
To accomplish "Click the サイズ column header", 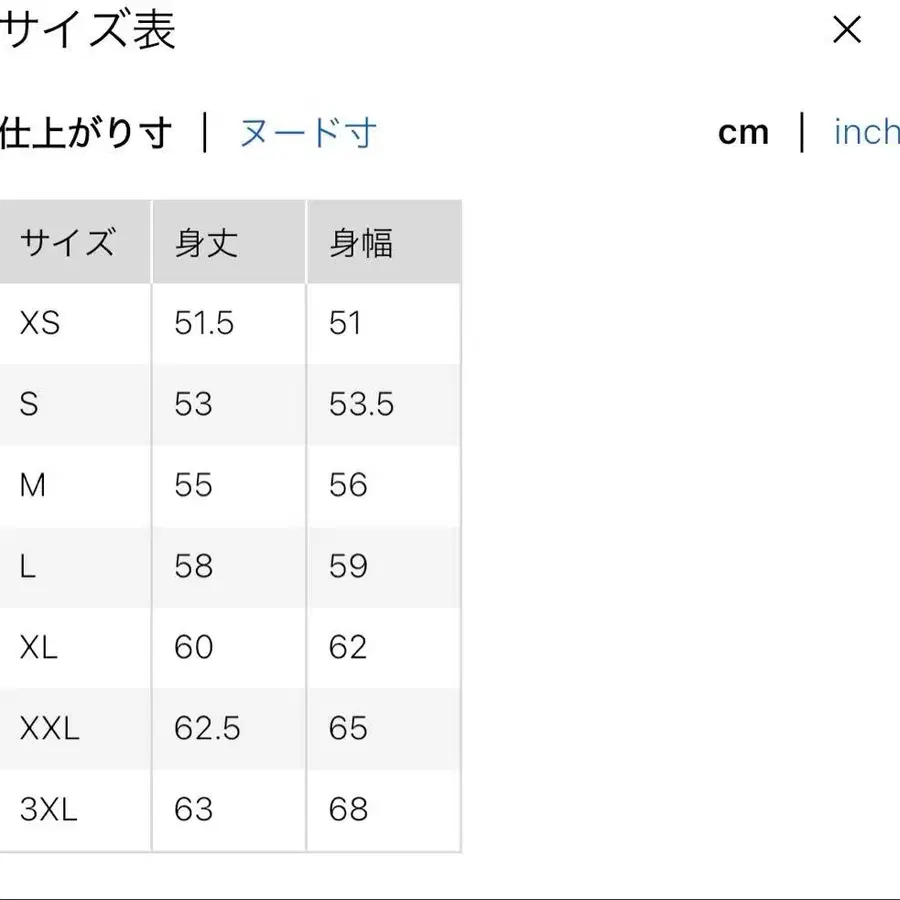I will [x=67, y=243].
